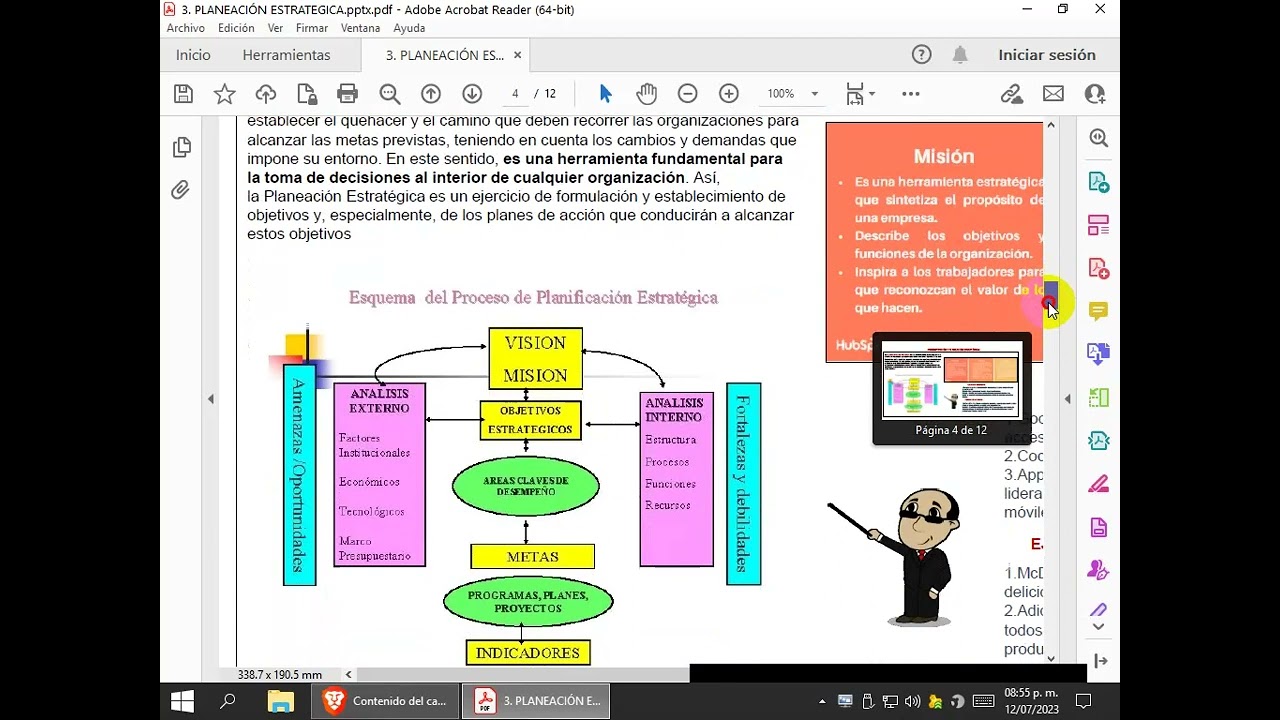Show hidden system tray icons
Image resolution: width=1280 pixels, height=720 pixels.
click(x=822, y=701)
